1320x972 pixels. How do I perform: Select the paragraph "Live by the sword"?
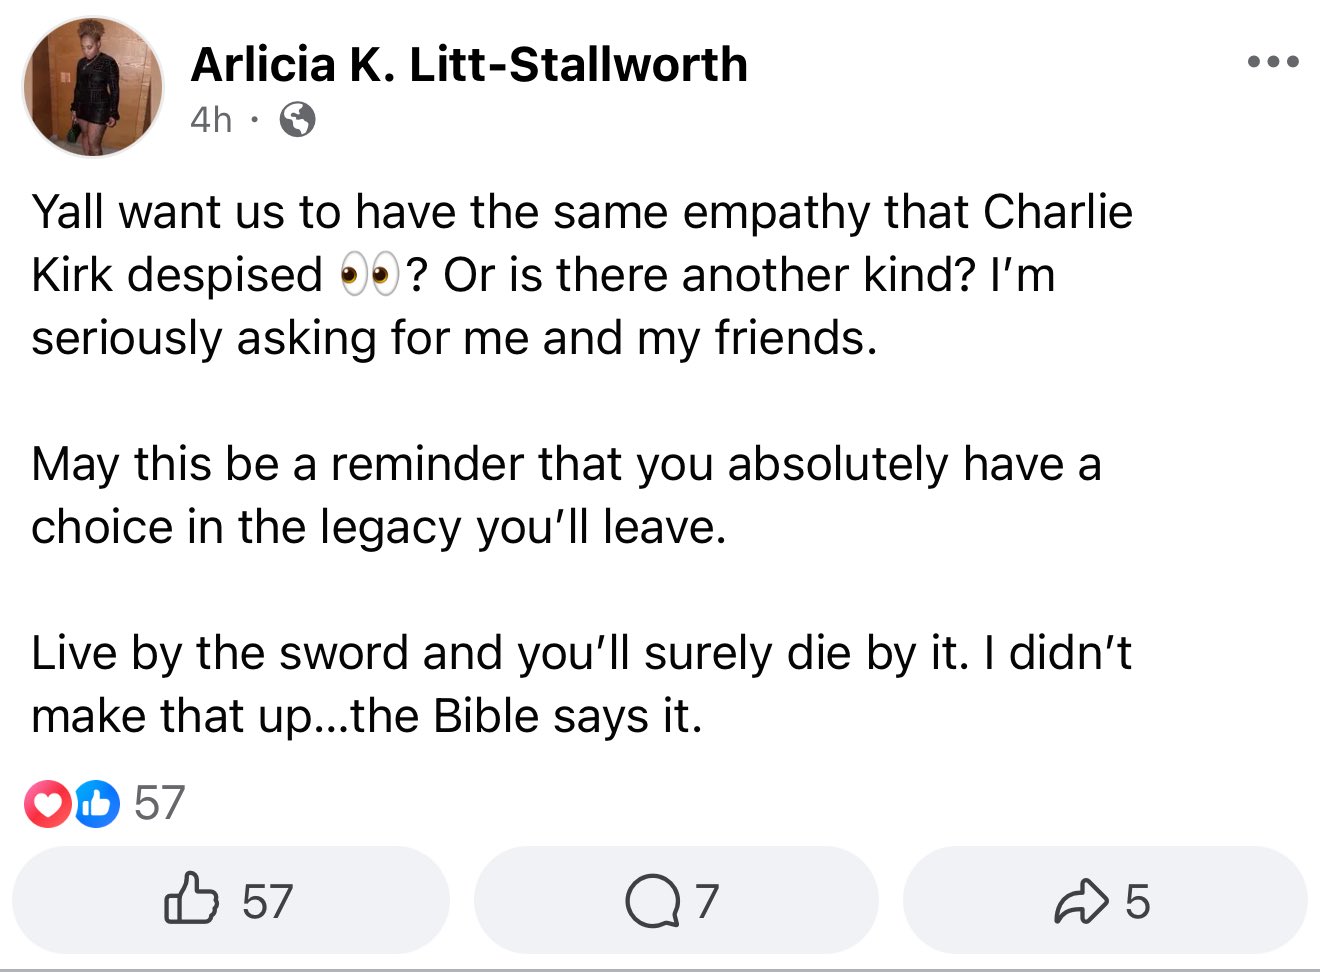tap(581, 684)
